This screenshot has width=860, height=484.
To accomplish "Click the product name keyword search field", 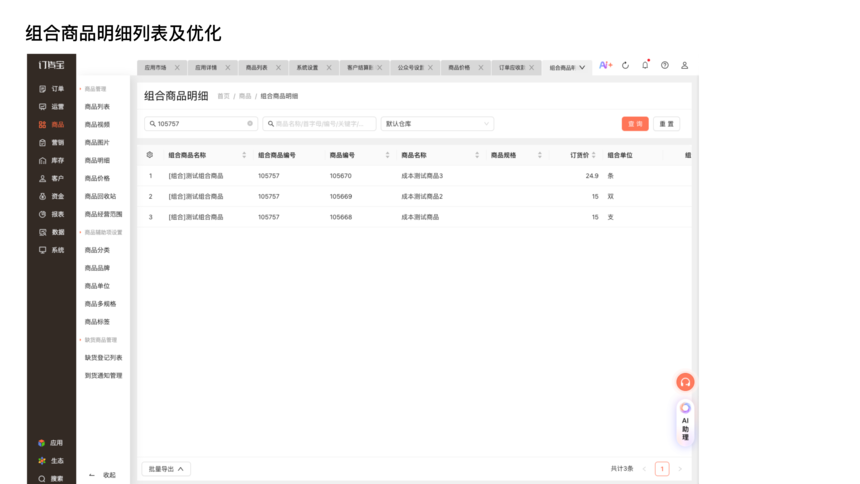I will click(x=318, y=124).
